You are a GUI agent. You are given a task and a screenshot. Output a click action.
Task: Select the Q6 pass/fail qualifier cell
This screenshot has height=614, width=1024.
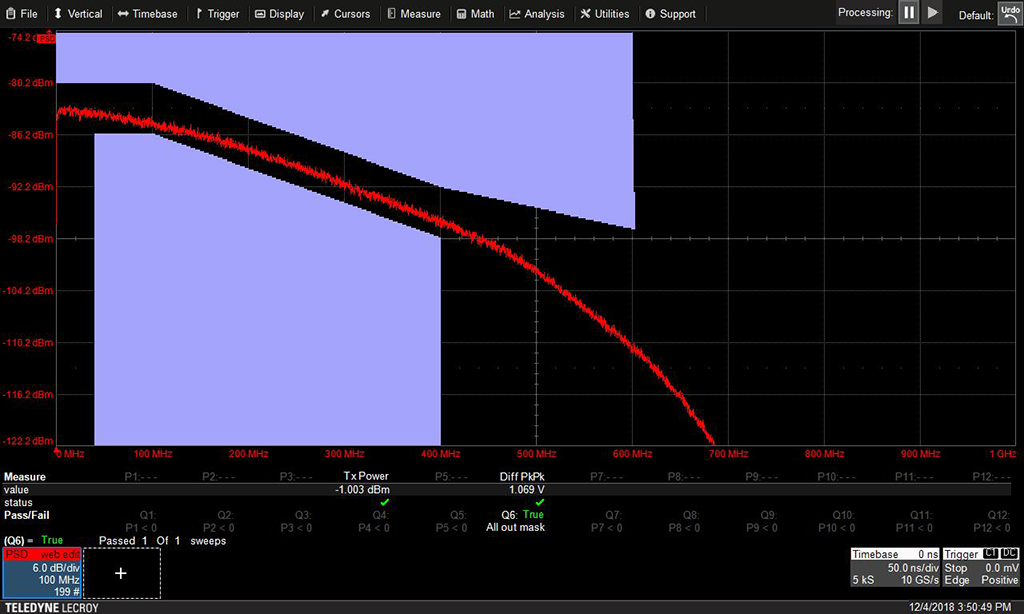(x=515, y=521)
